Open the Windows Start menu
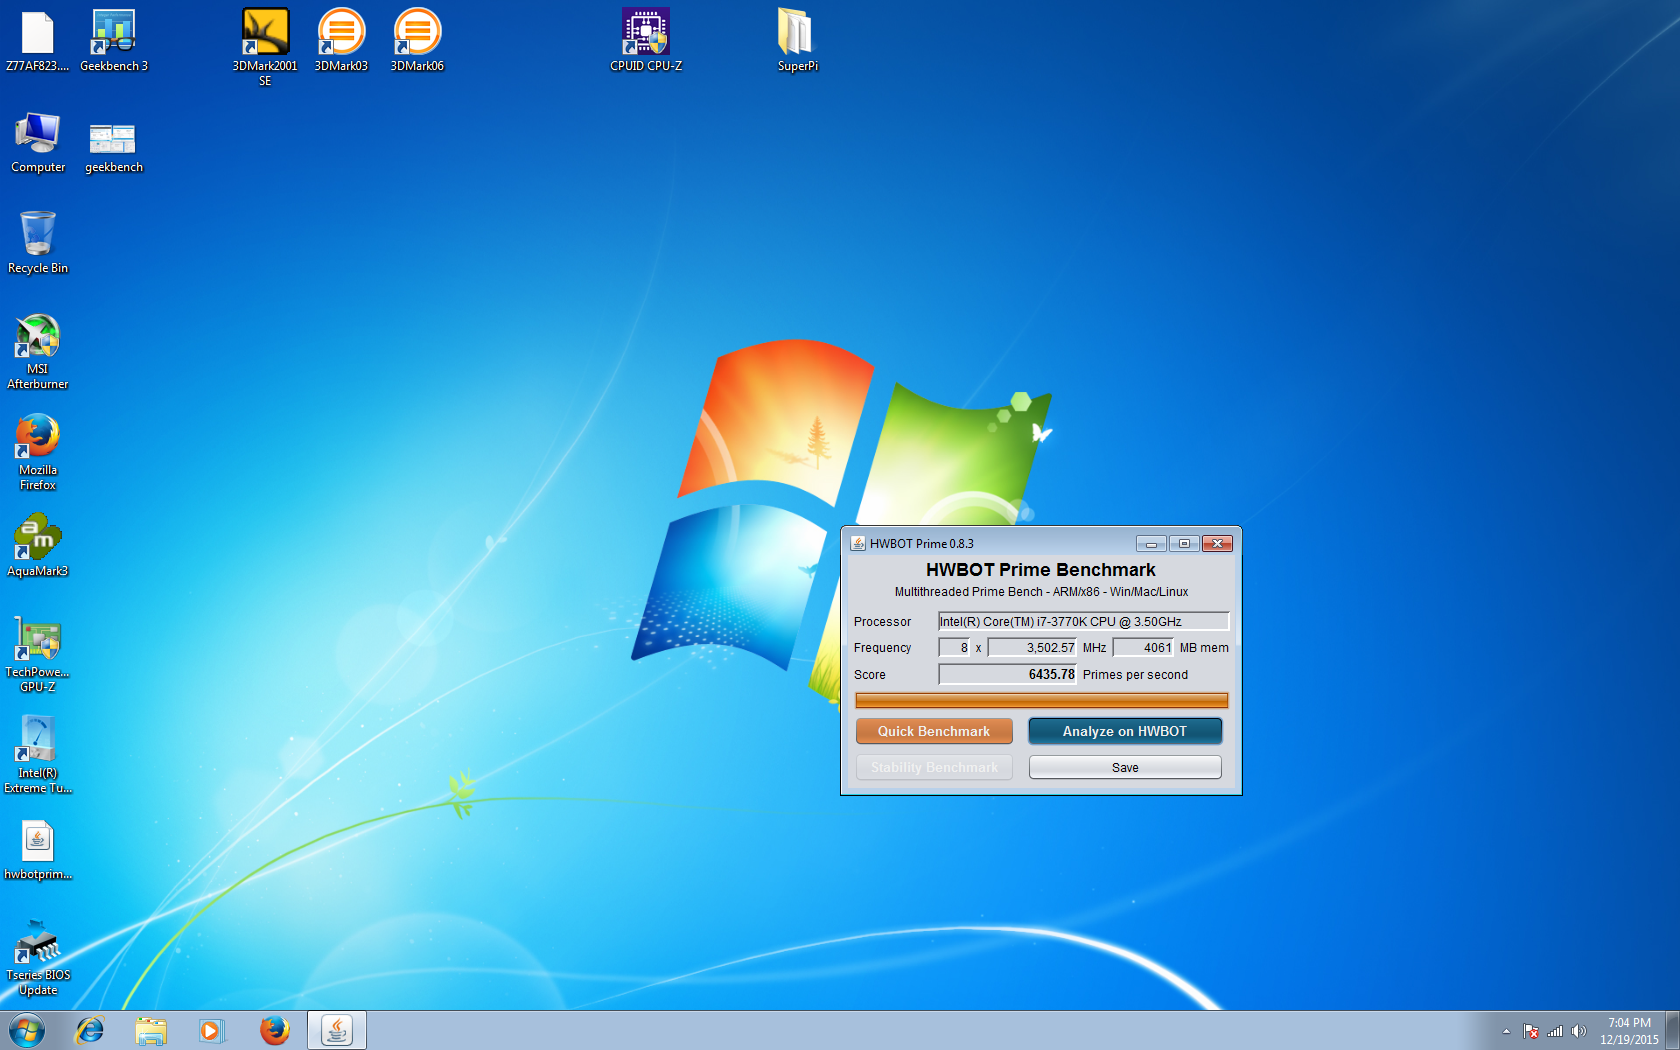This screenshot has width=1680, height=1050. click(27, 1030)
